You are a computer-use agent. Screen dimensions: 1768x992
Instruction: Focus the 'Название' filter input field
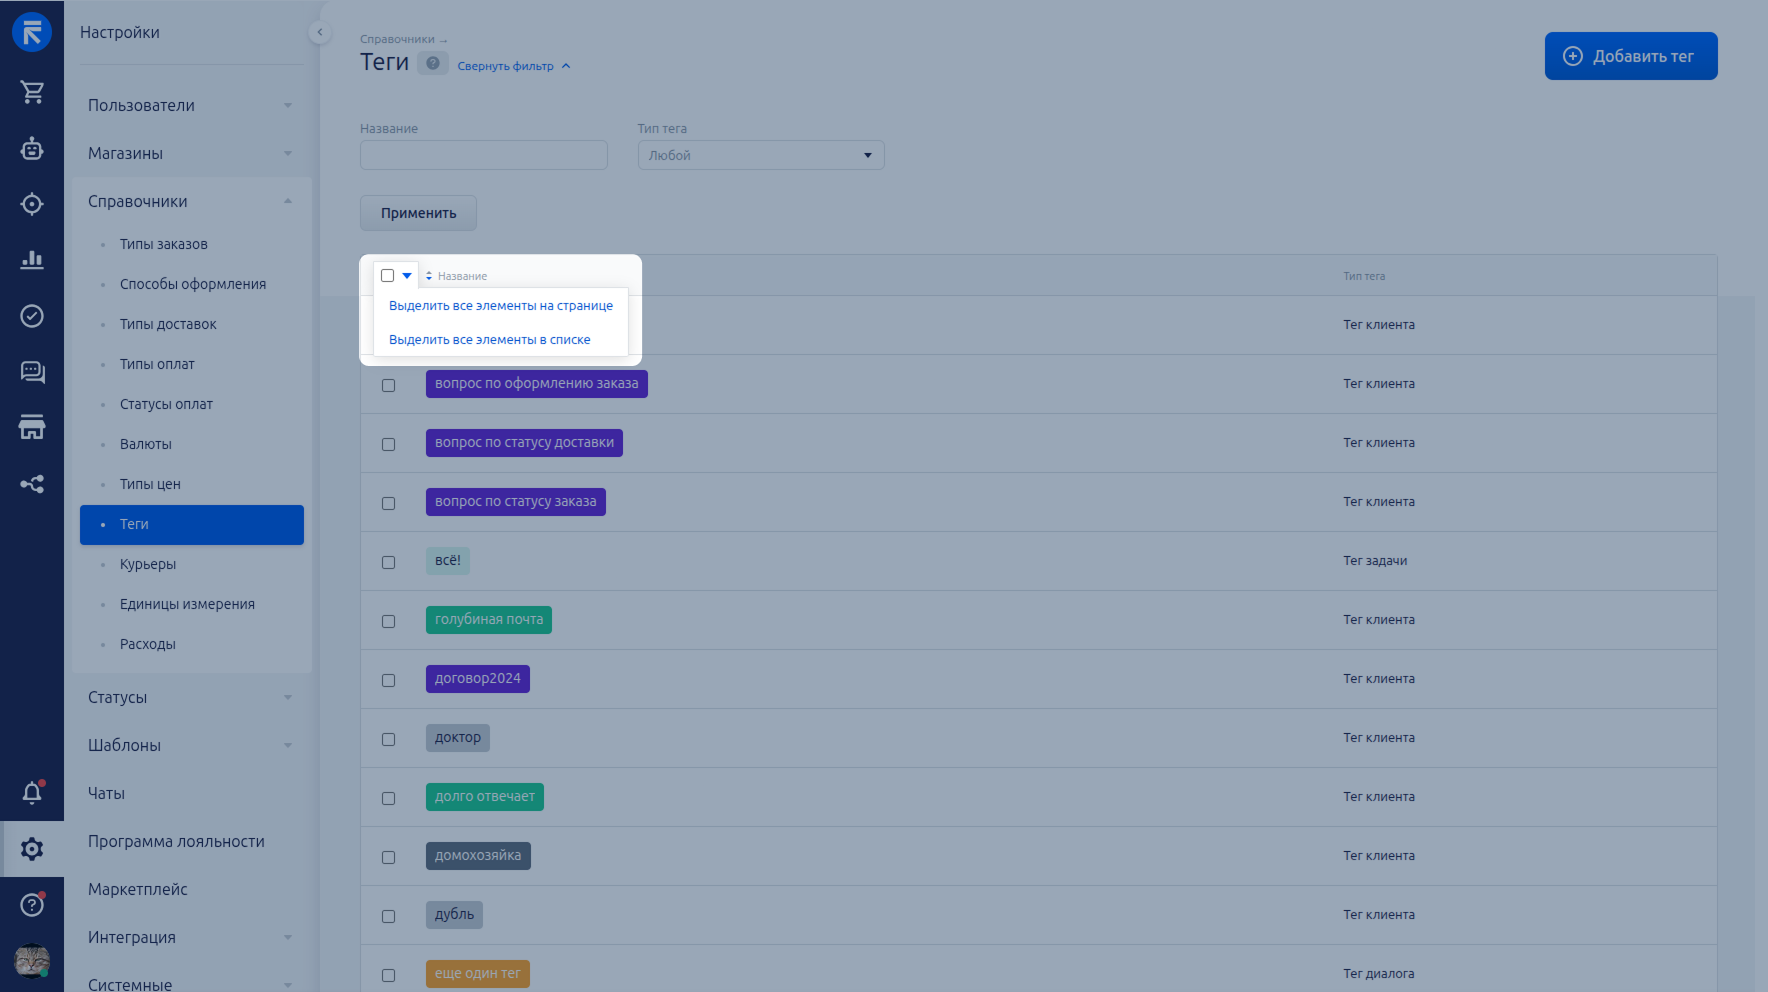tap(483, 155)
